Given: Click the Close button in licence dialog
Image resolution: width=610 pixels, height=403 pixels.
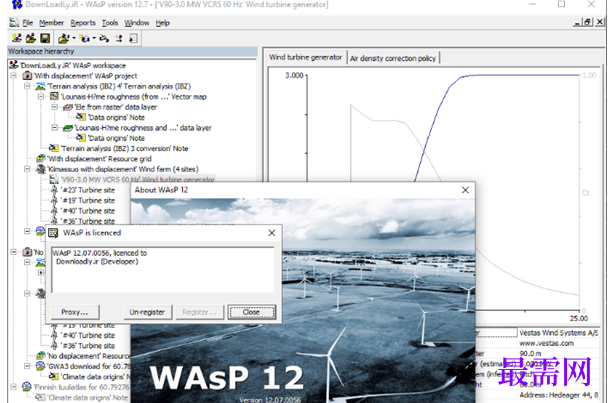Looking at the screenshot, I should click(251, 312).
